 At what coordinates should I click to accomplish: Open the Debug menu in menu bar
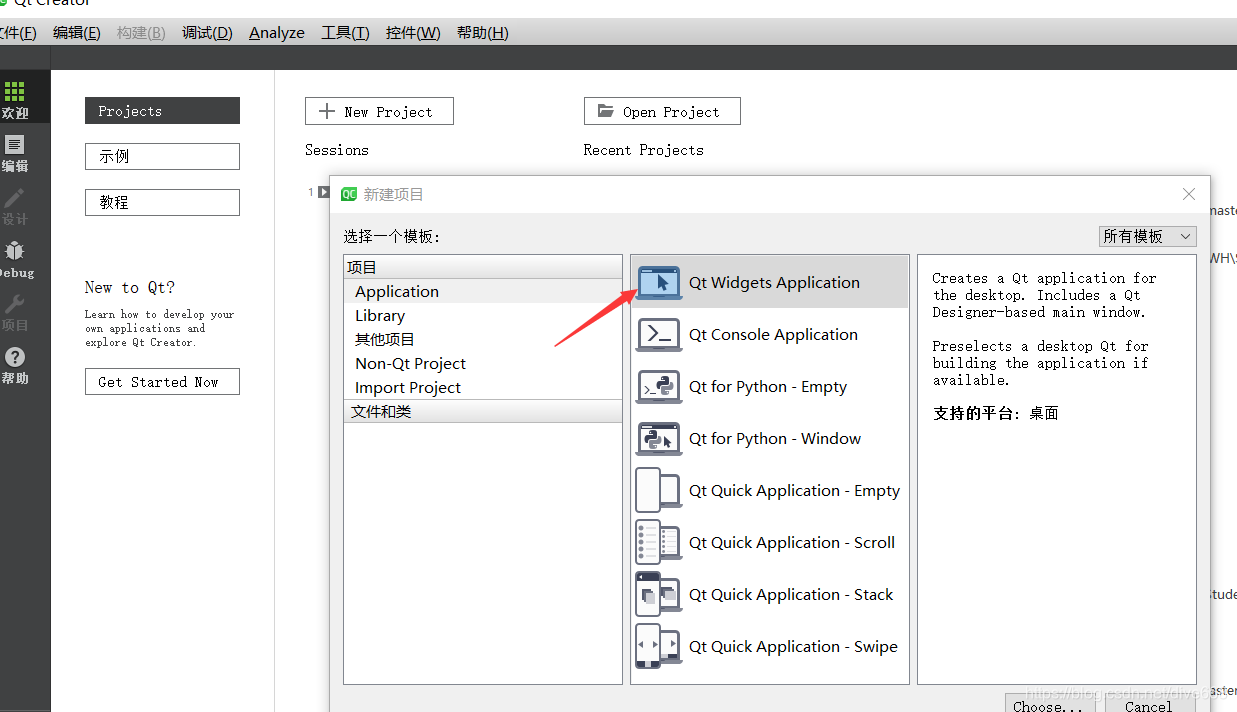pos(207,33)
